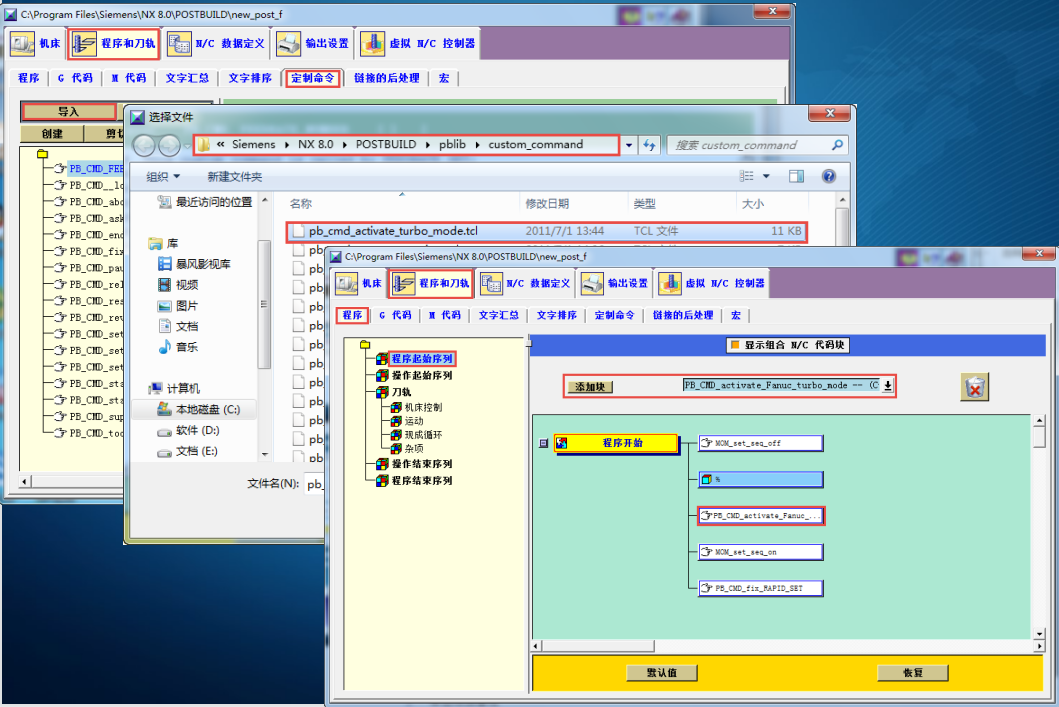Click the 添加块 button
The height and width of the screenshot is (707, 1059).
[x=590, y=387]
